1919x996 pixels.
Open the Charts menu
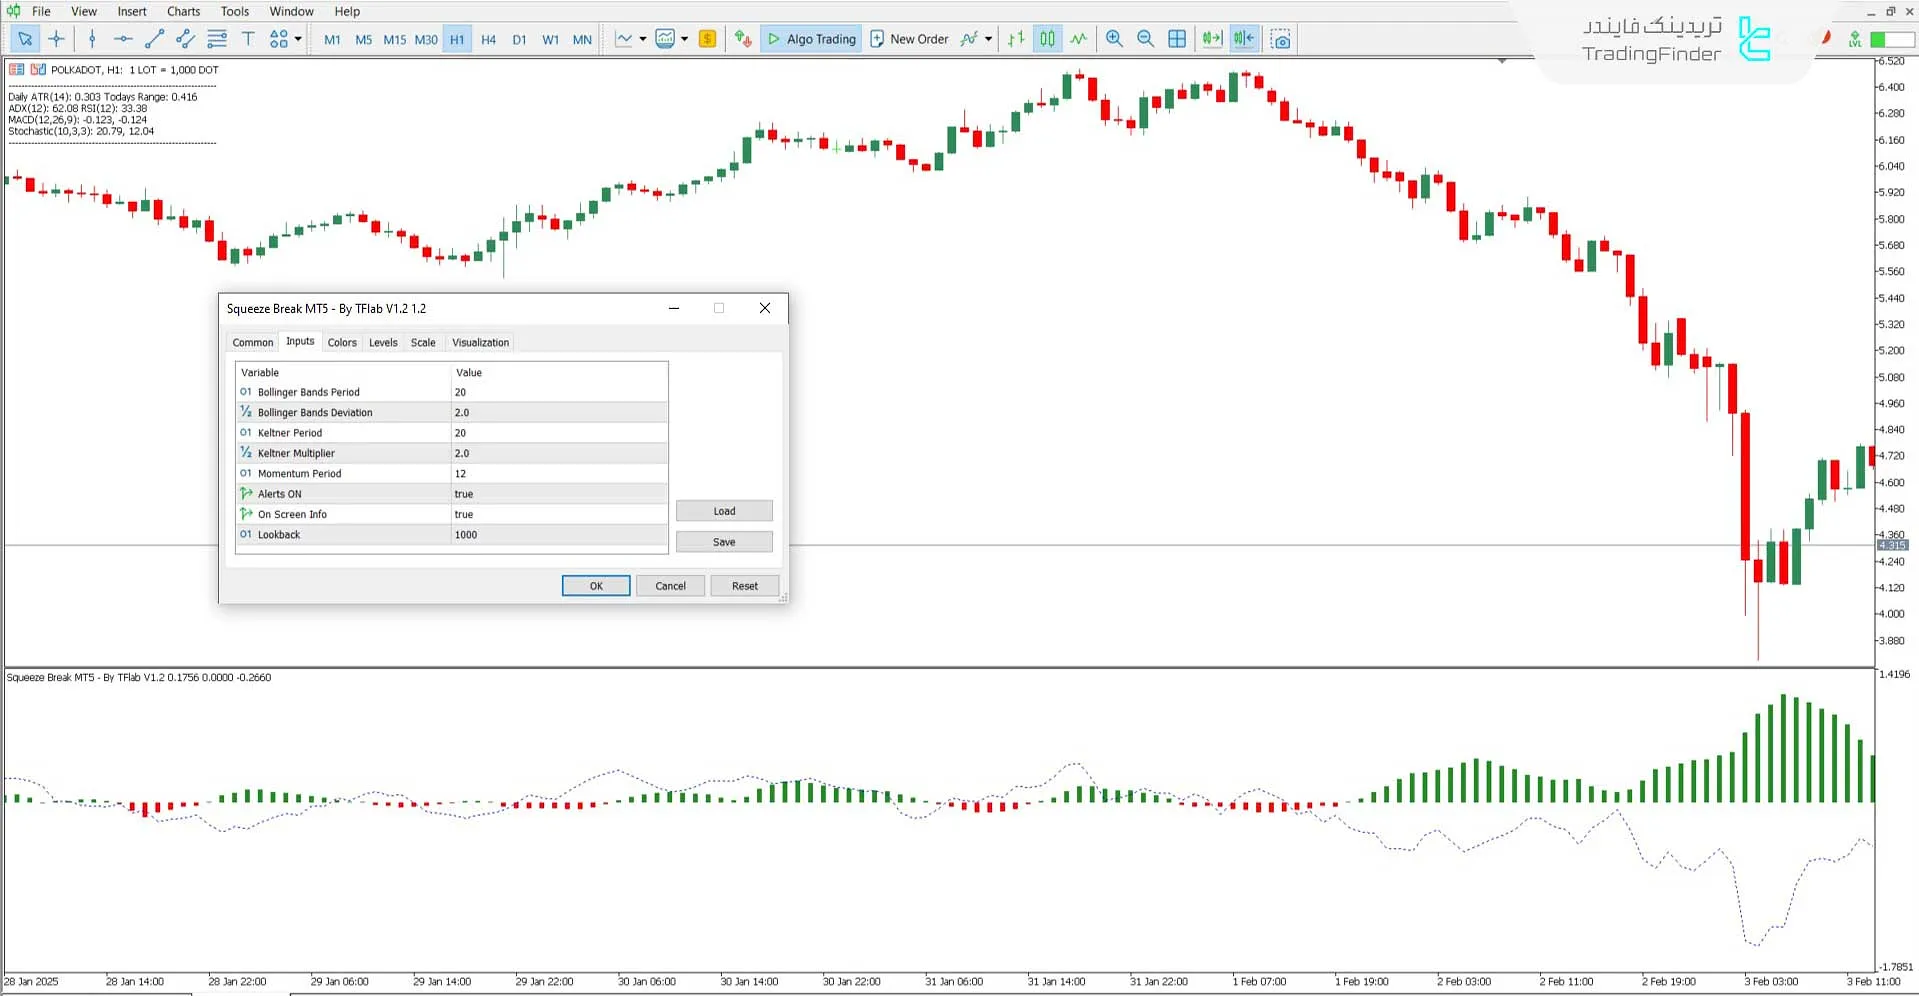(x=183, y=11)
